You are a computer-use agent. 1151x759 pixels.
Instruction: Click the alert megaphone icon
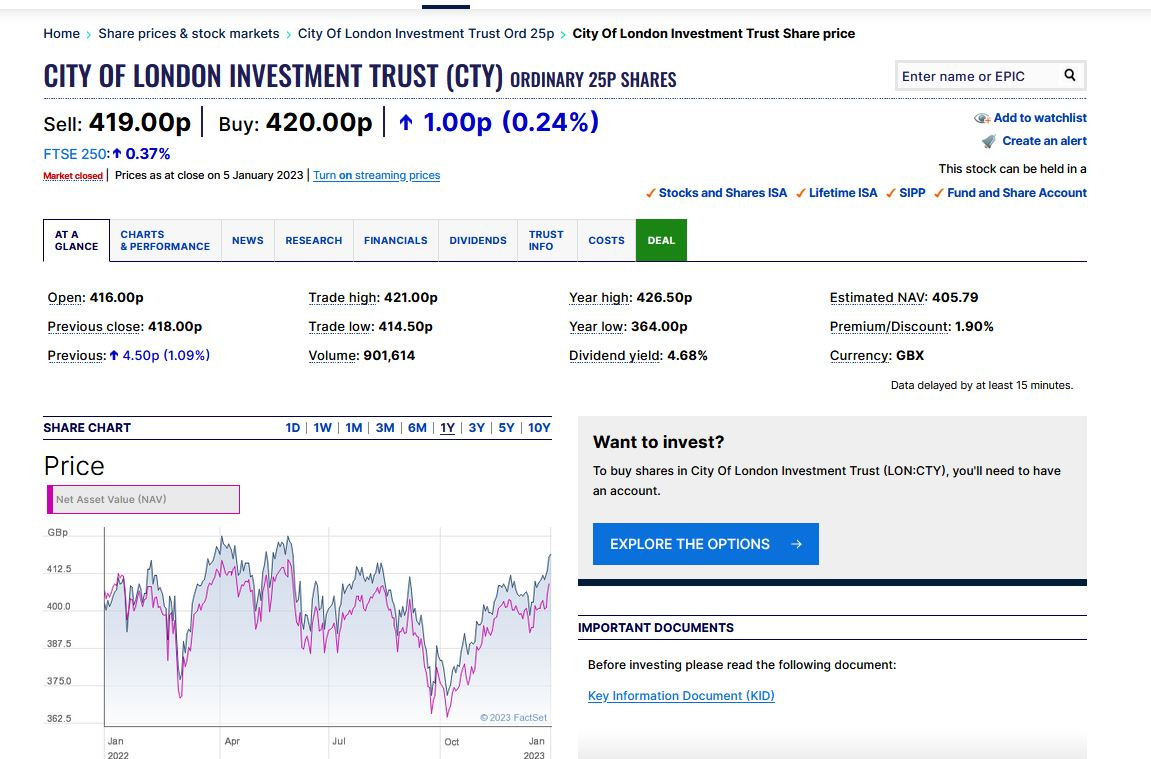click(x=989, y=141)
